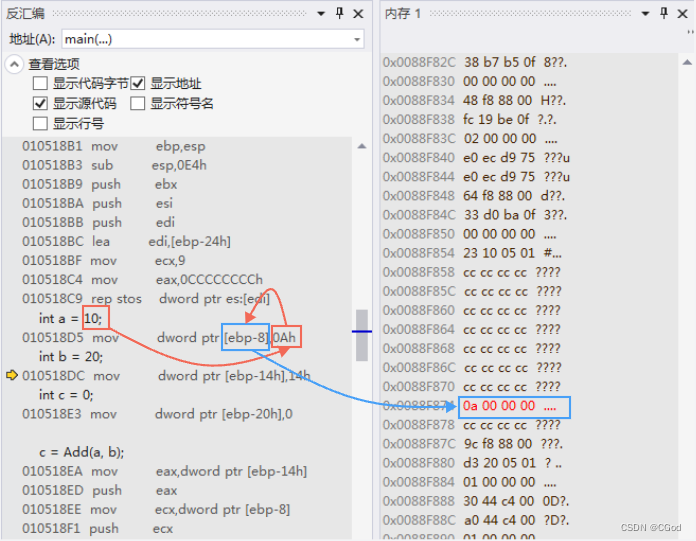Close the Disassembly (反汇编) panel
696x541 pixels.
tap(358, 14)
